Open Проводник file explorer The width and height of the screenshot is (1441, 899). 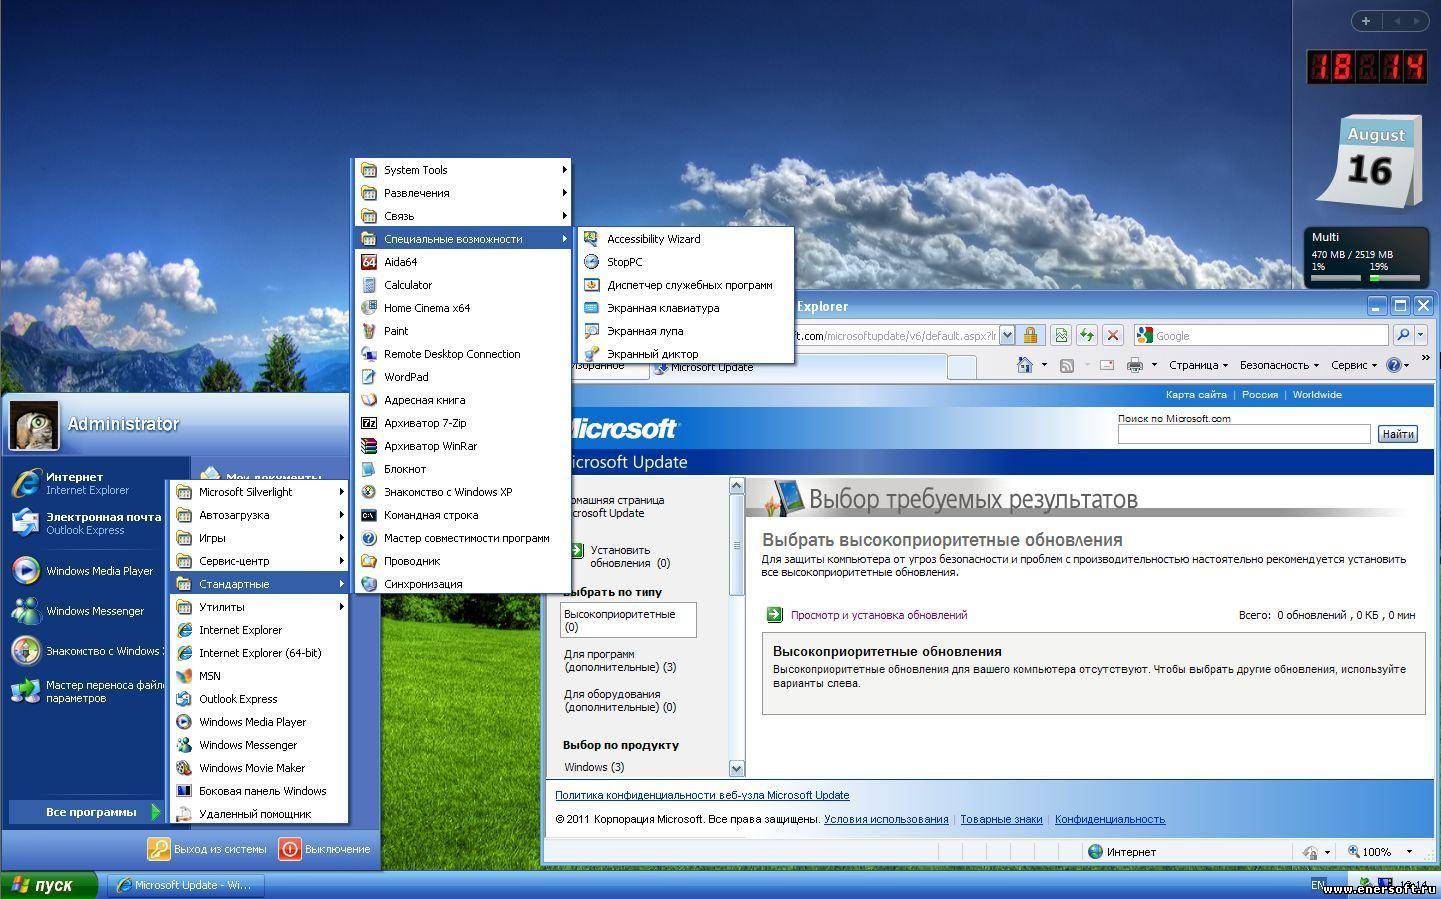463,561
